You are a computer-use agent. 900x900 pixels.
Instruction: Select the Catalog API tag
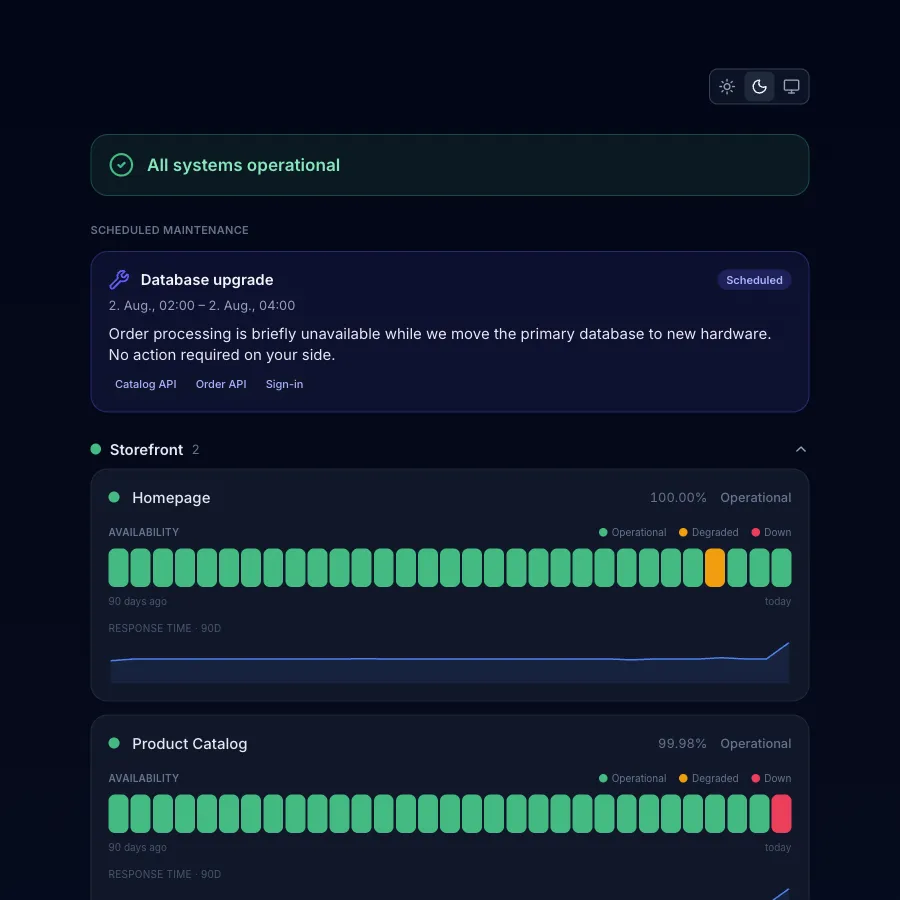(x=146, y=384)
